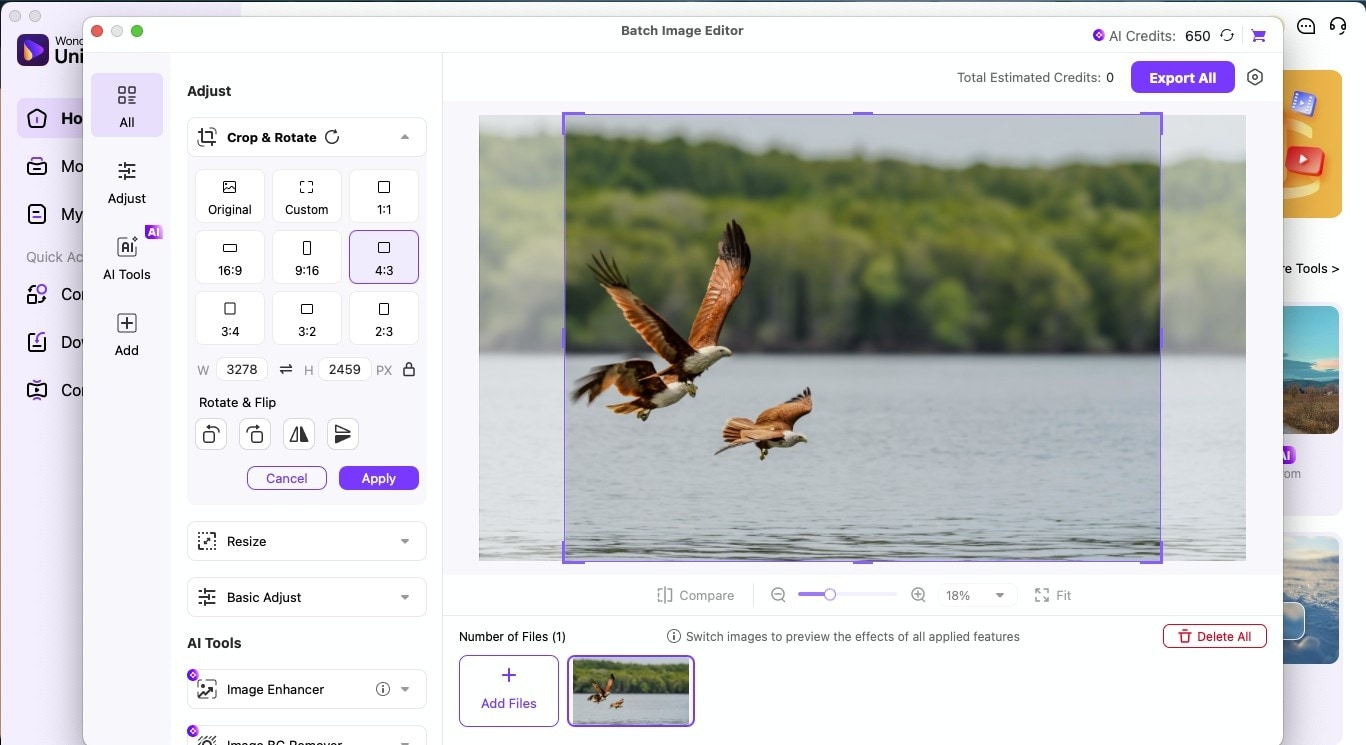
Task: Select Custom crop ratio
Action: click(307, 196)
